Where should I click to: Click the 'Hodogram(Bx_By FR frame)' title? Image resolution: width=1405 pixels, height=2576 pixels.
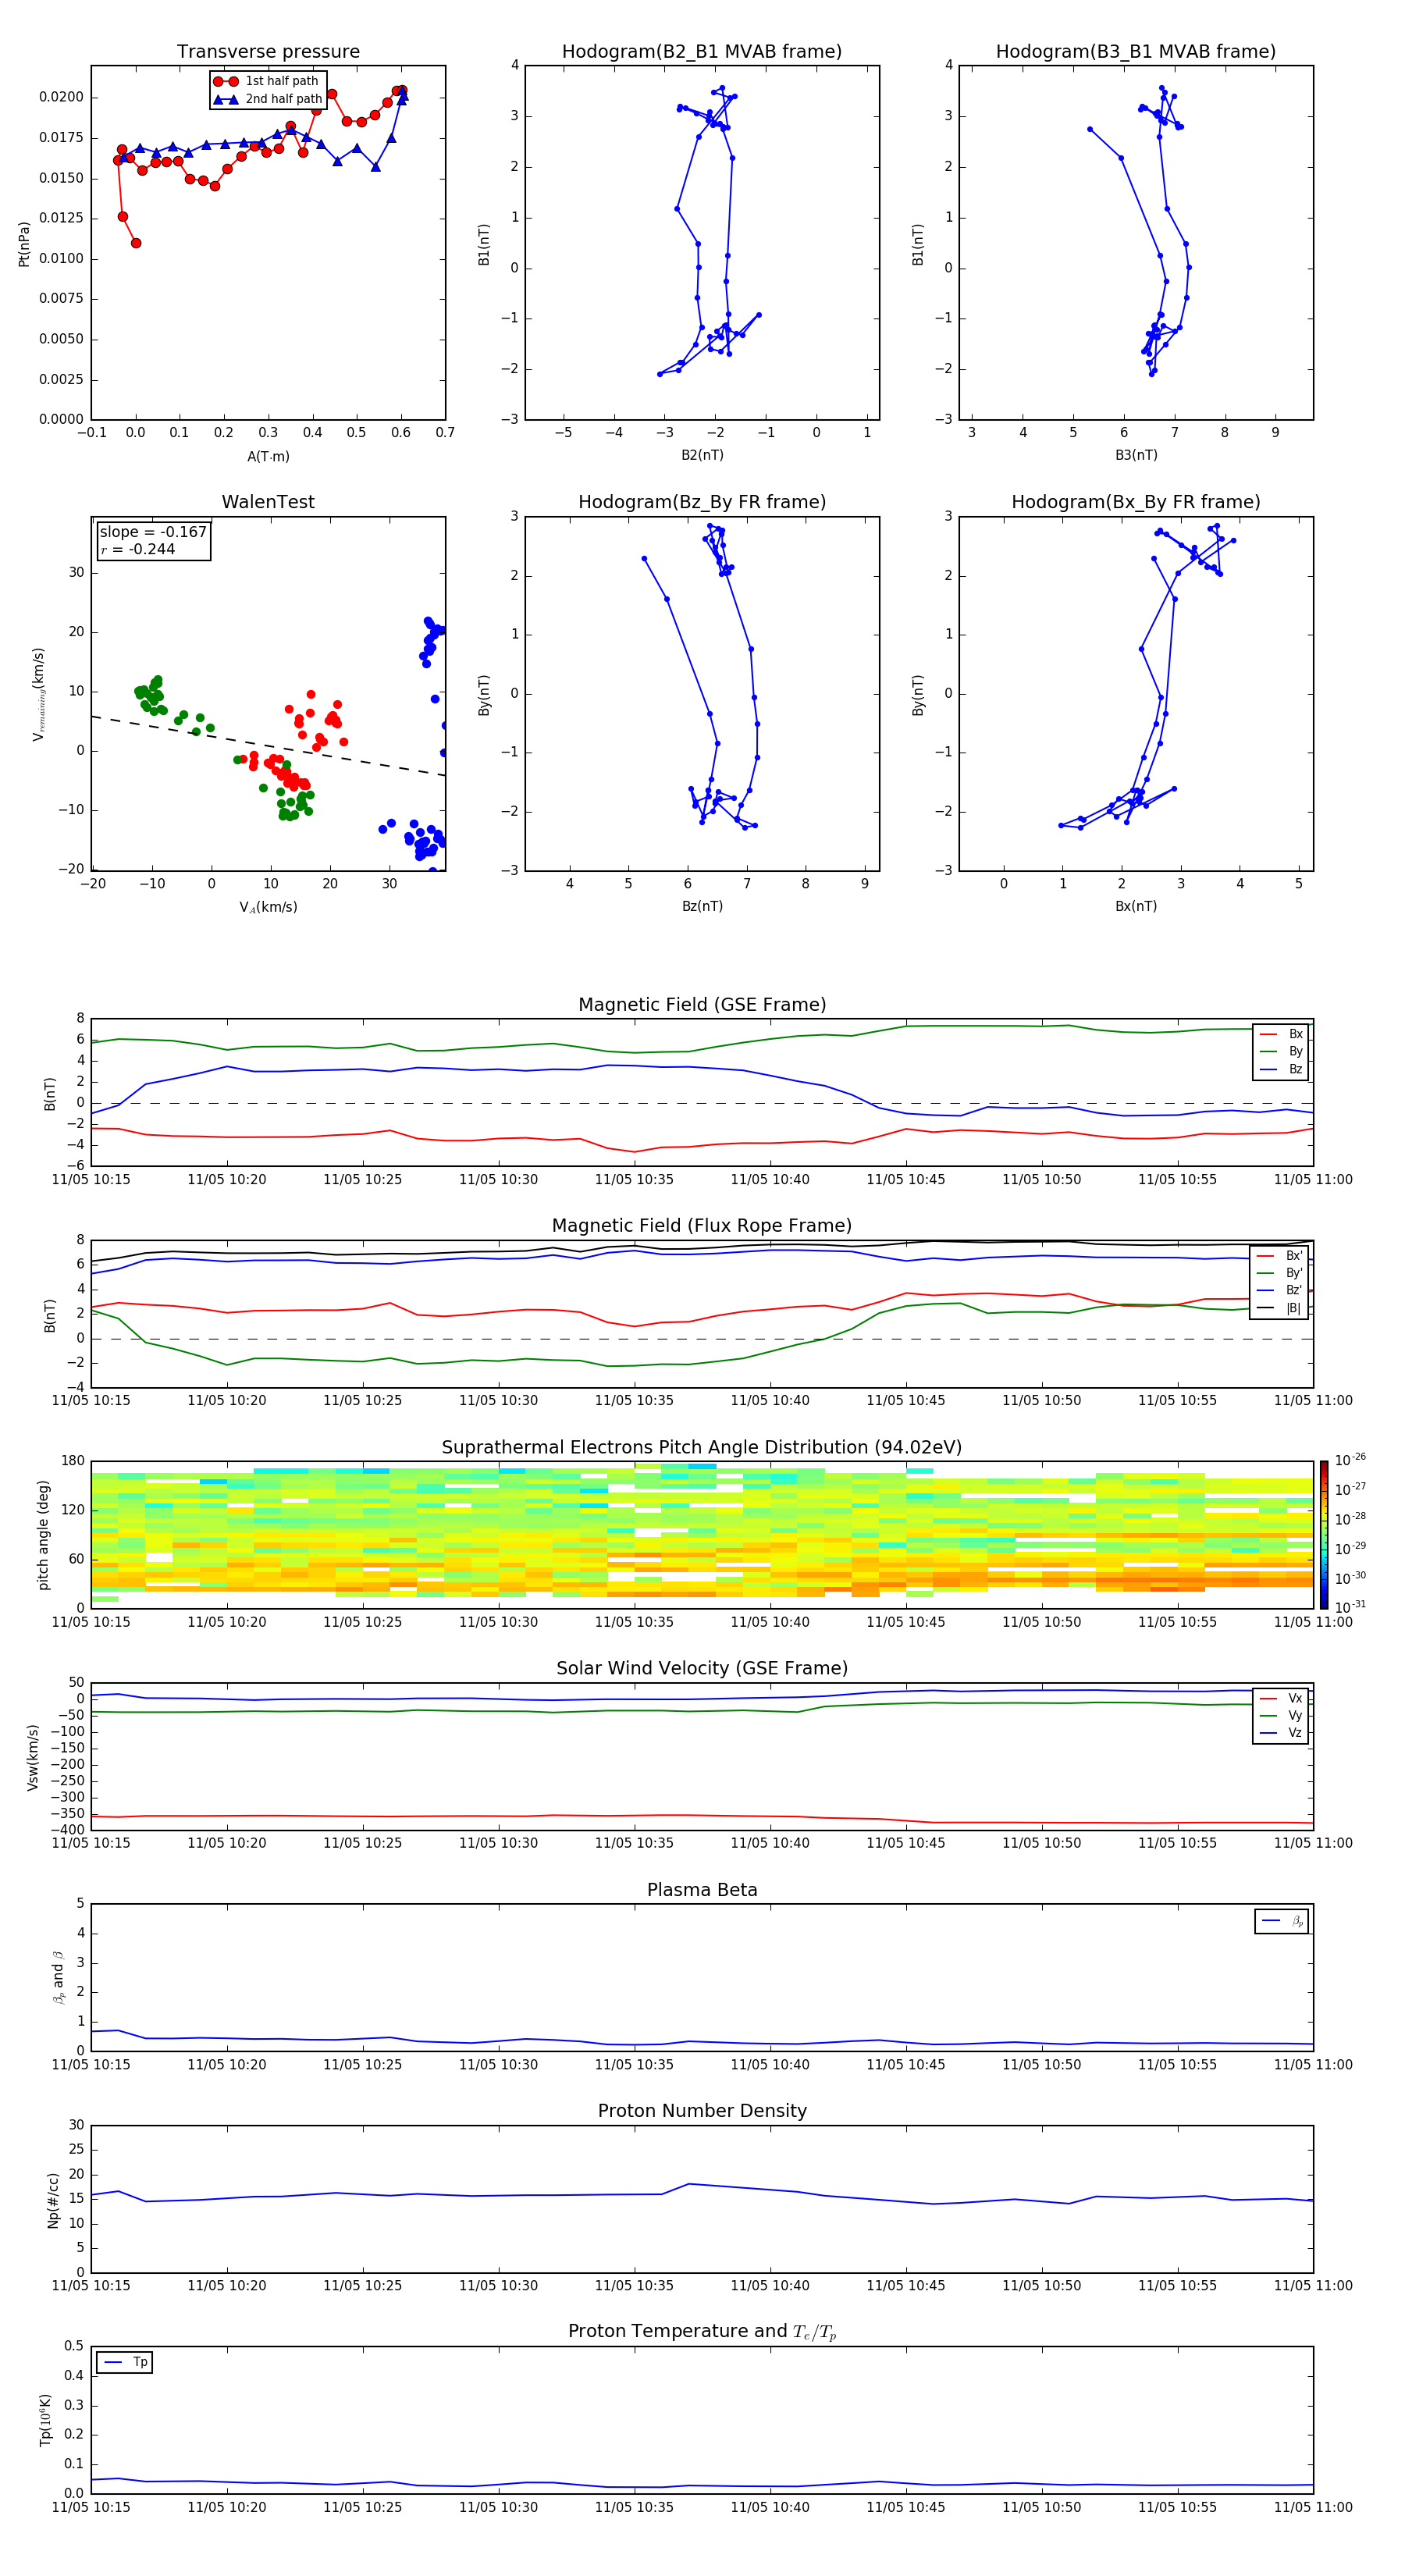[1136, 502]
